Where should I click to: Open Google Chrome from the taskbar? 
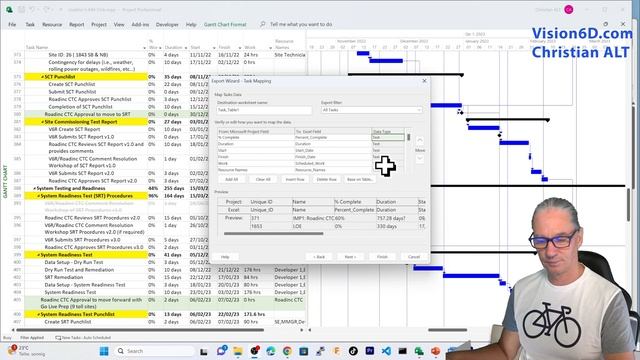pos(287,351)
